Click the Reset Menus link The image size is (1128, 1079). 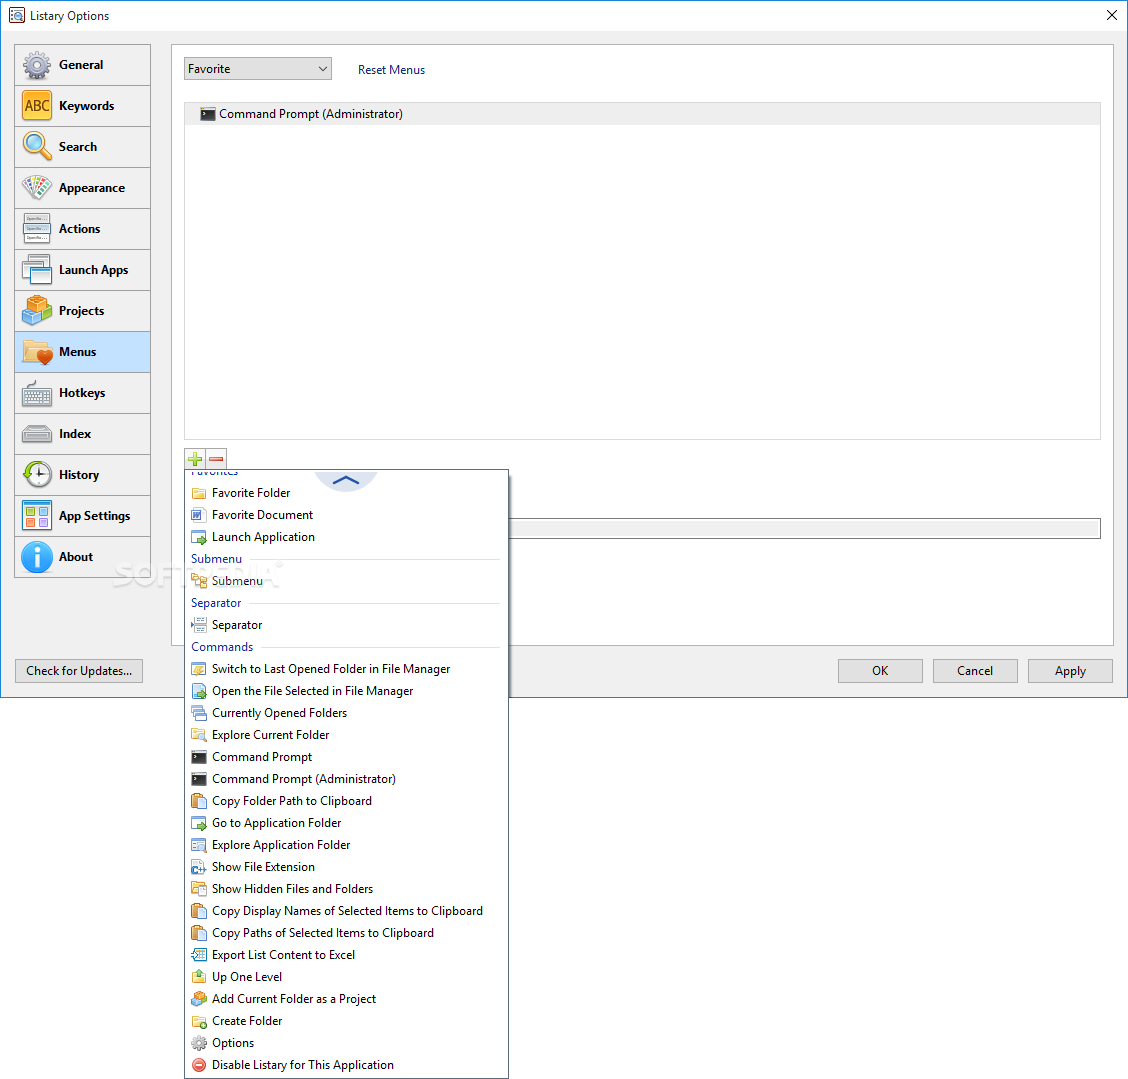click(x=391, y=70)
